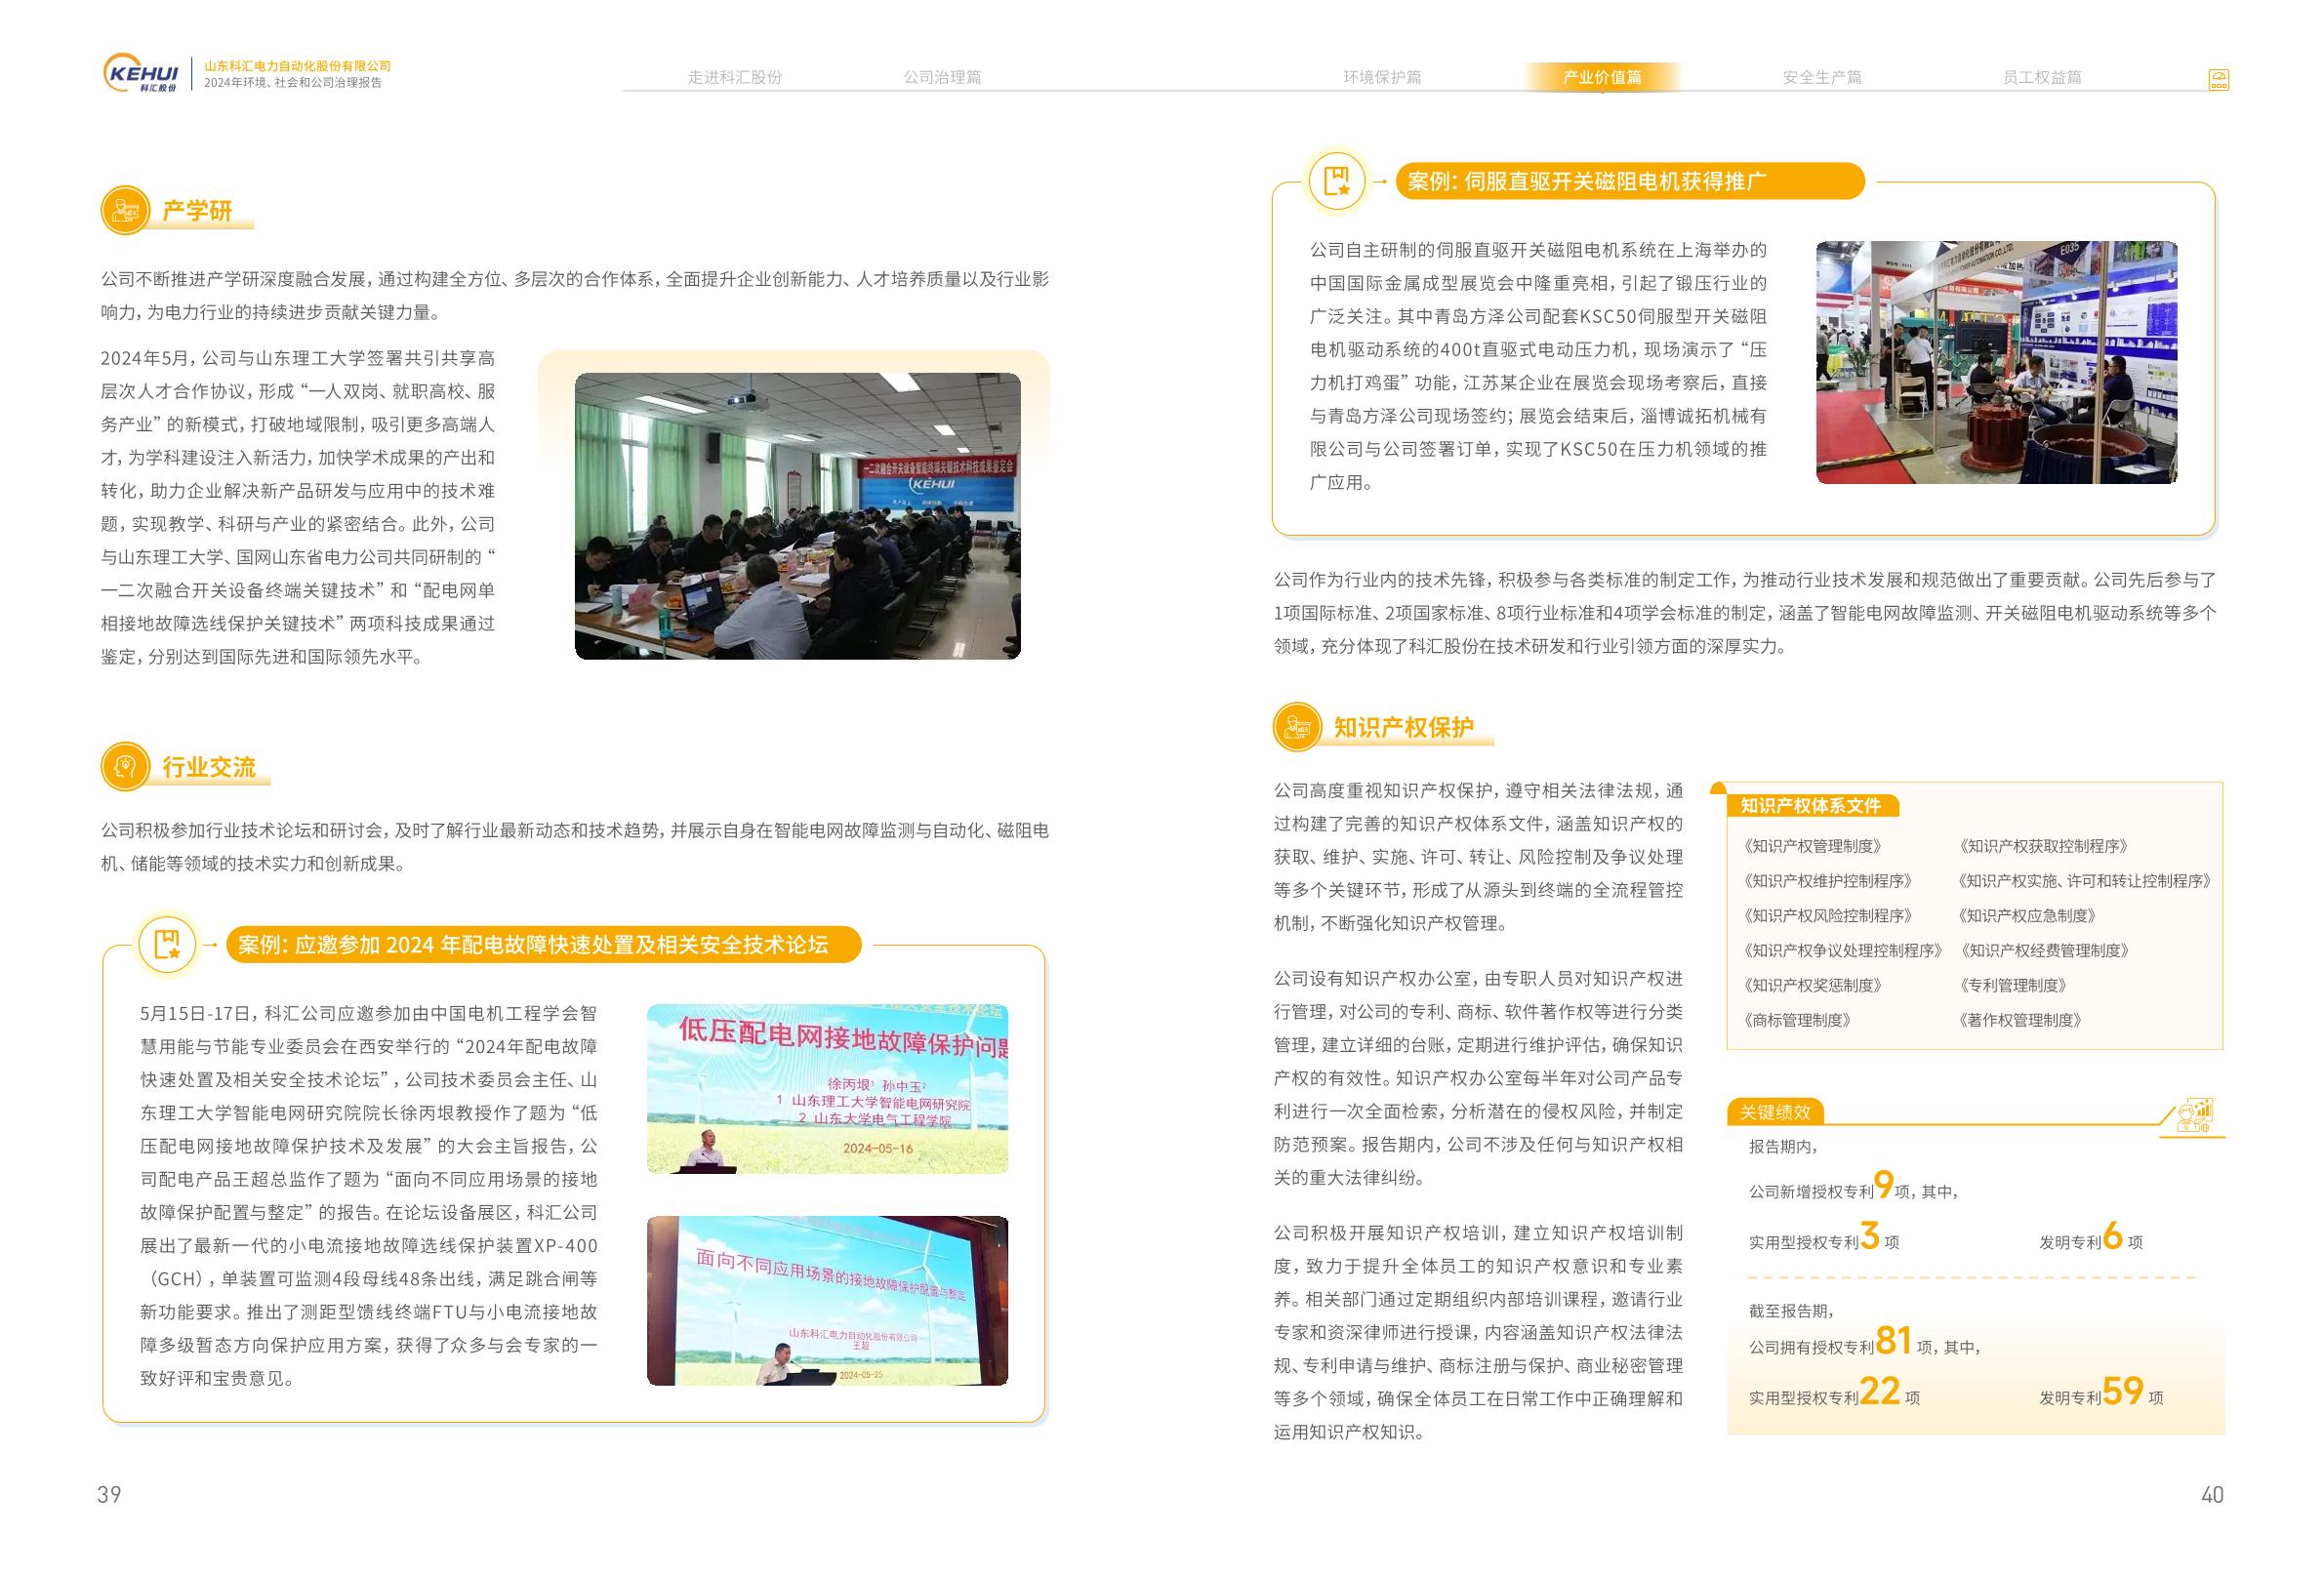Click 《著作权管理制度》 entry
The height and width of the screenshot is (1576, 2324).
pyautogui.click(x=2021, y=1021)
